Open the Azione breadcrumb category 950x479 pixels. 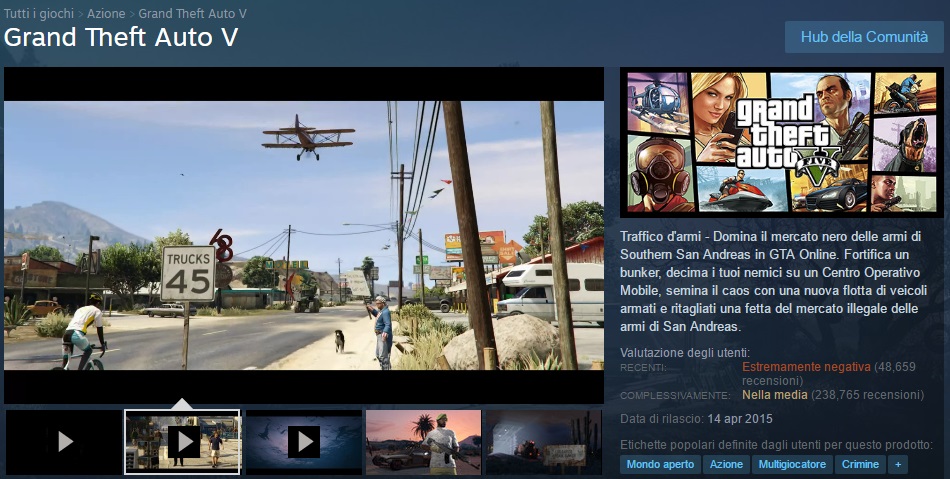[x=105, y=14]
